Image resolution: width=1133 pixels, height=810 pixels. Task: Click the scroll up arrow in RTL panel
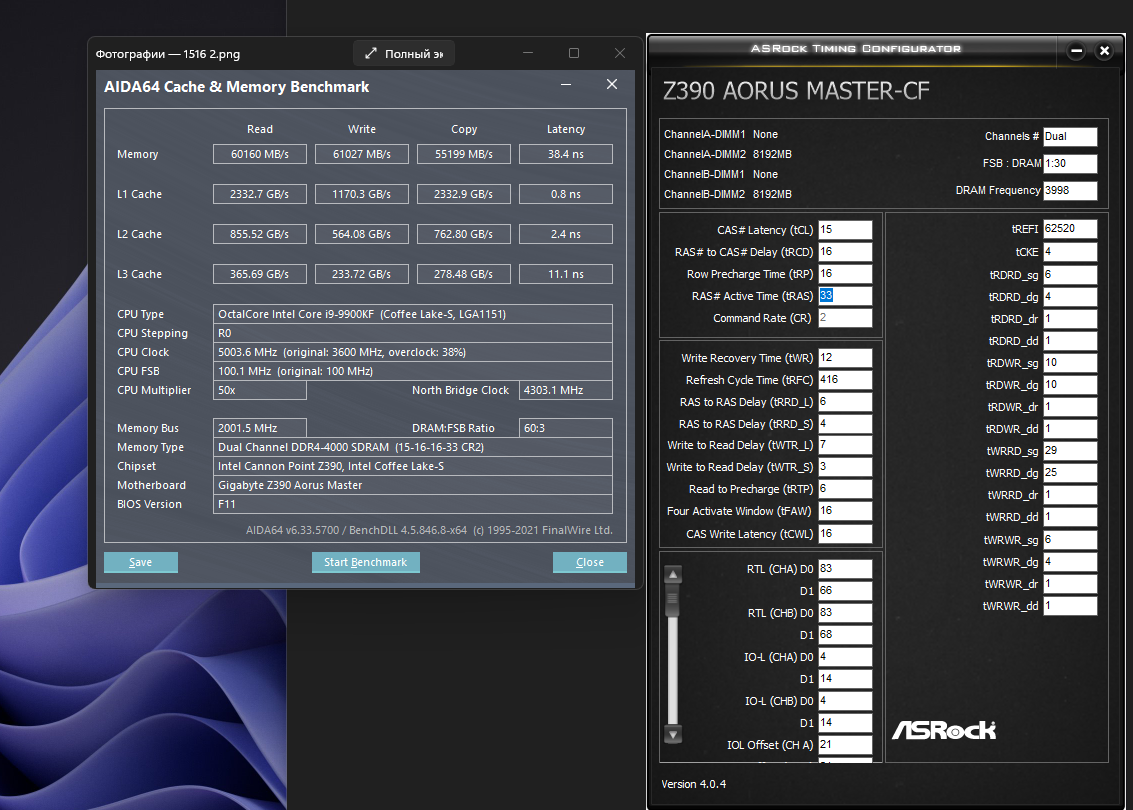coord(673,574)
